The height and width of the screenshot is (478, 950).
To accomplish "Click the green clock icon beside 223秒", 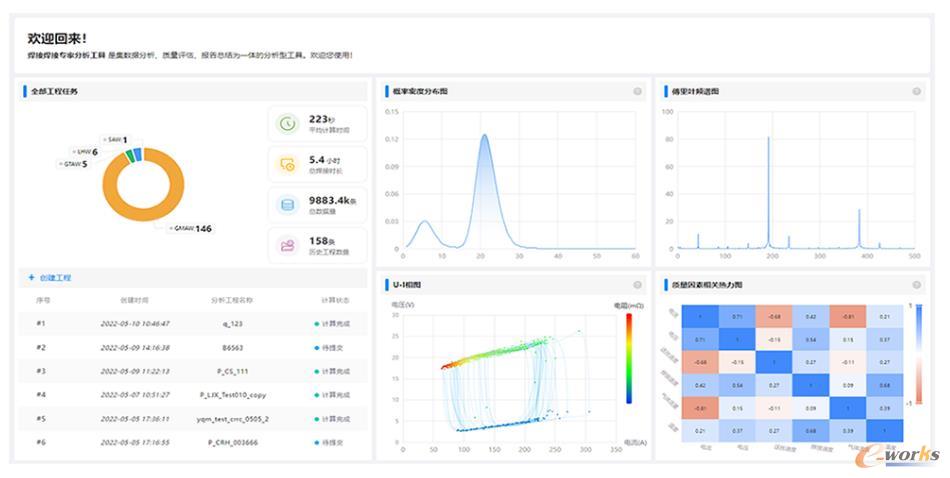I will tap(287, 124).
